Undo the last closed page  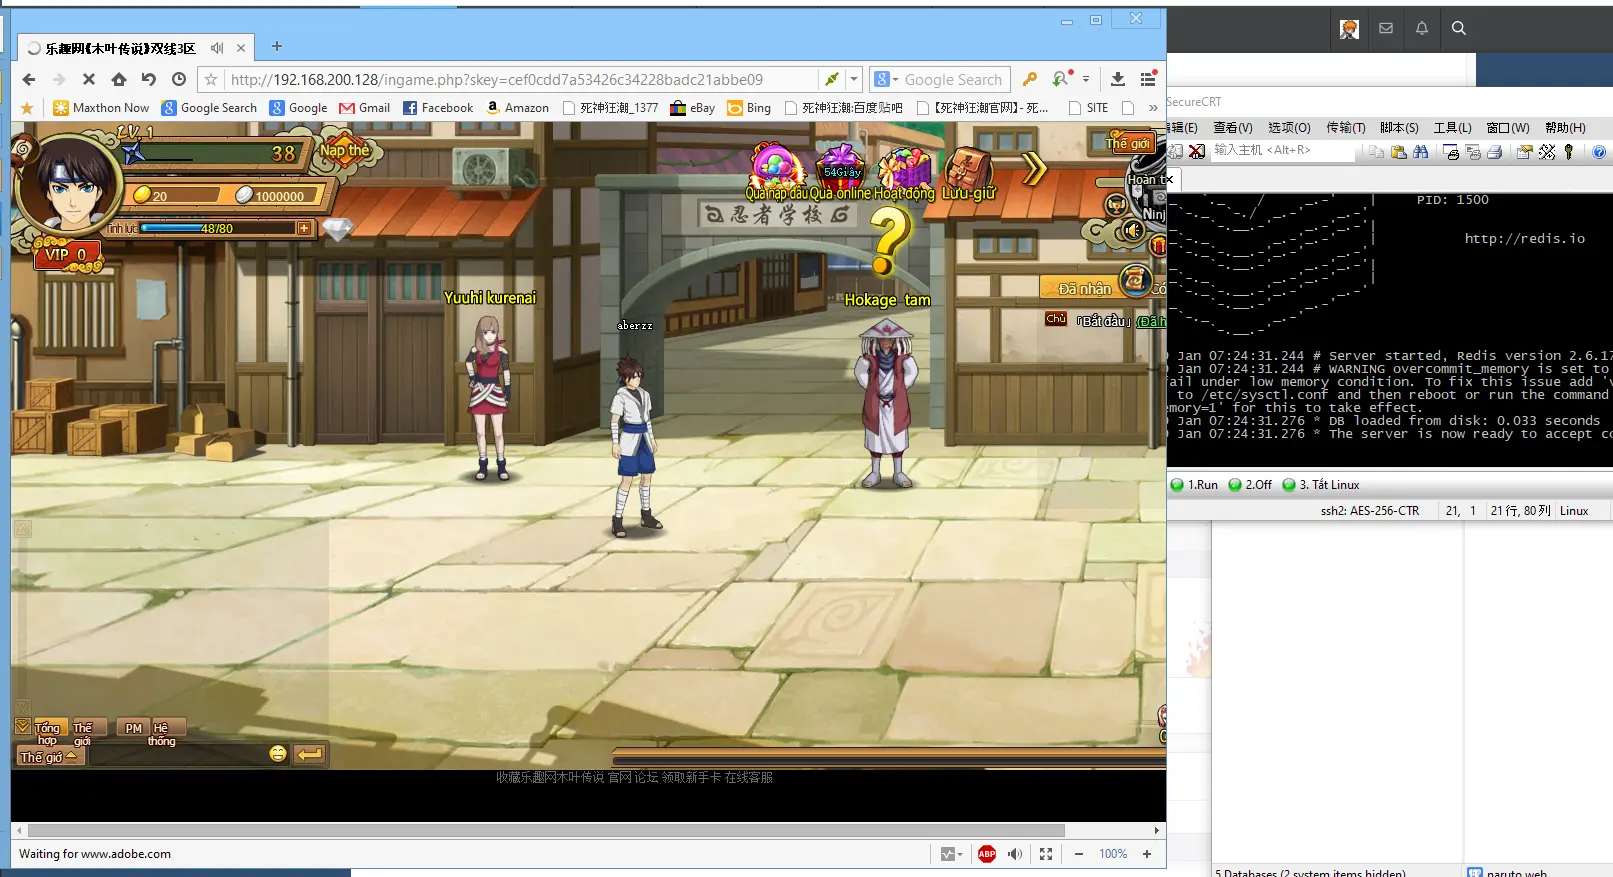pos(149,79)
